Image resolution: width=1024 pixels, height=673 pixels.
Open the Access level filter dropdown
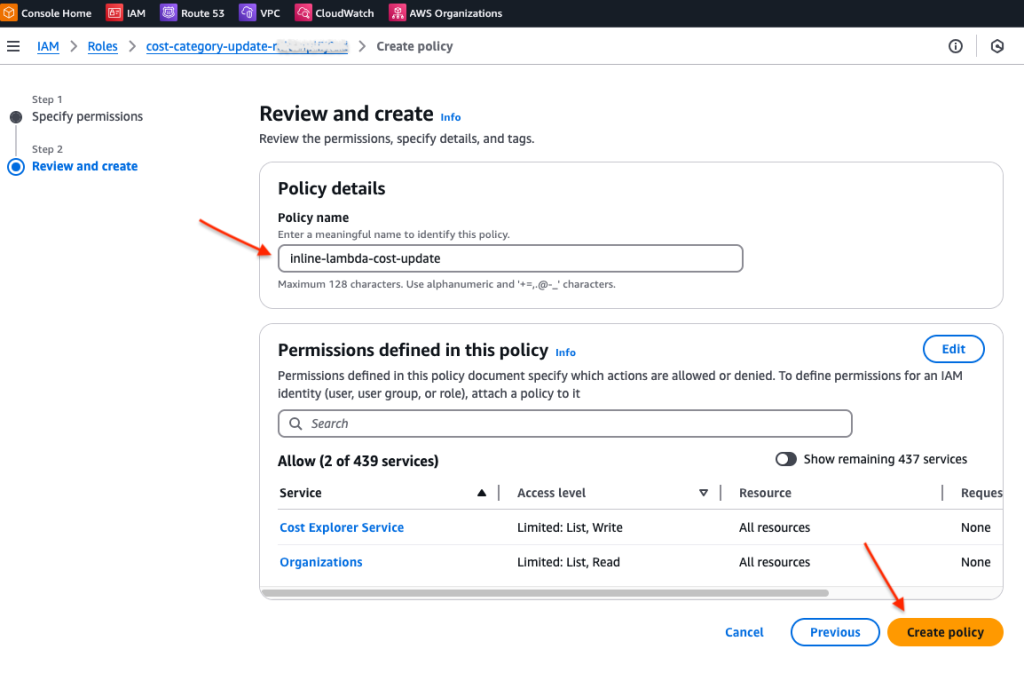pos(703,492)
